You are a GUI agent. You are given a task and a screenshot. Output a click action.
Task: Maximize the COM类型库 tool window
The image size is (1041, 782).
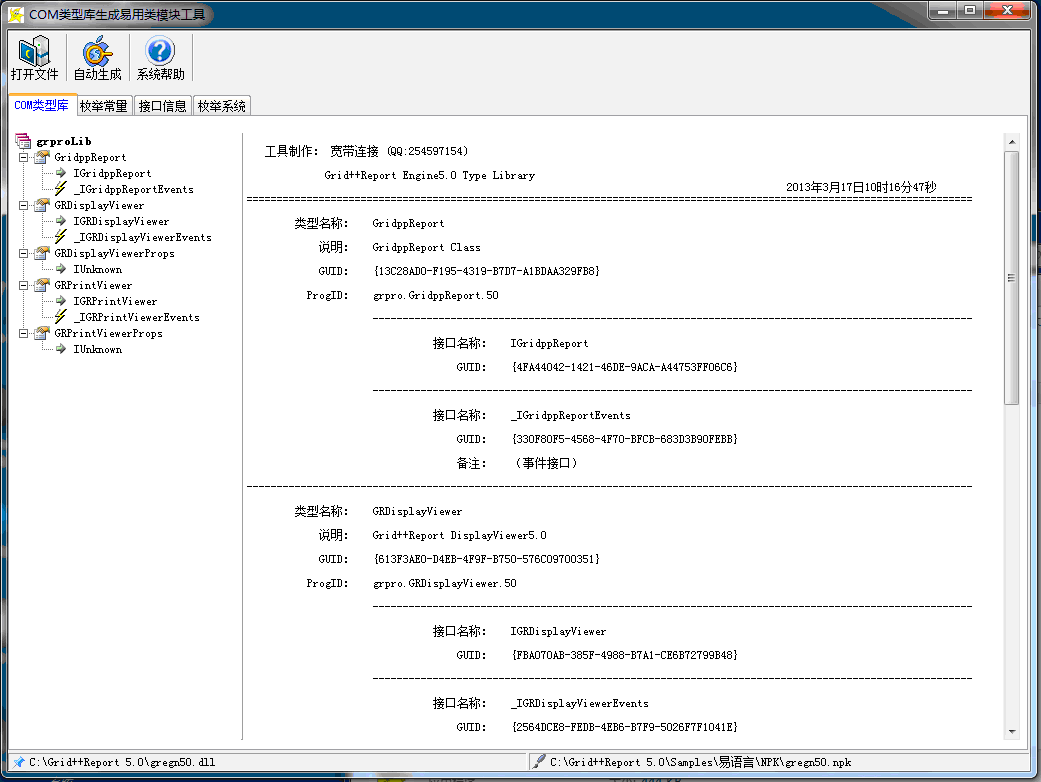coord(970,11)
